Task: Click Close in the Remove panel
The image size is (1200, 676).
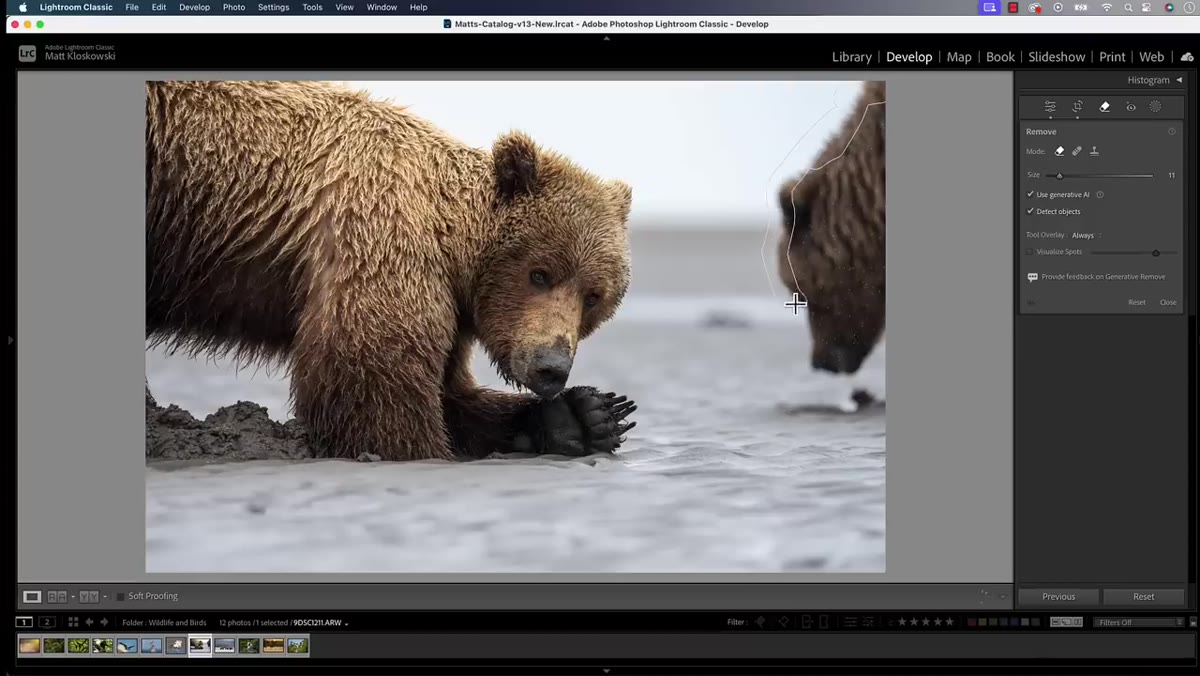Action: [x=1168, y=302]
